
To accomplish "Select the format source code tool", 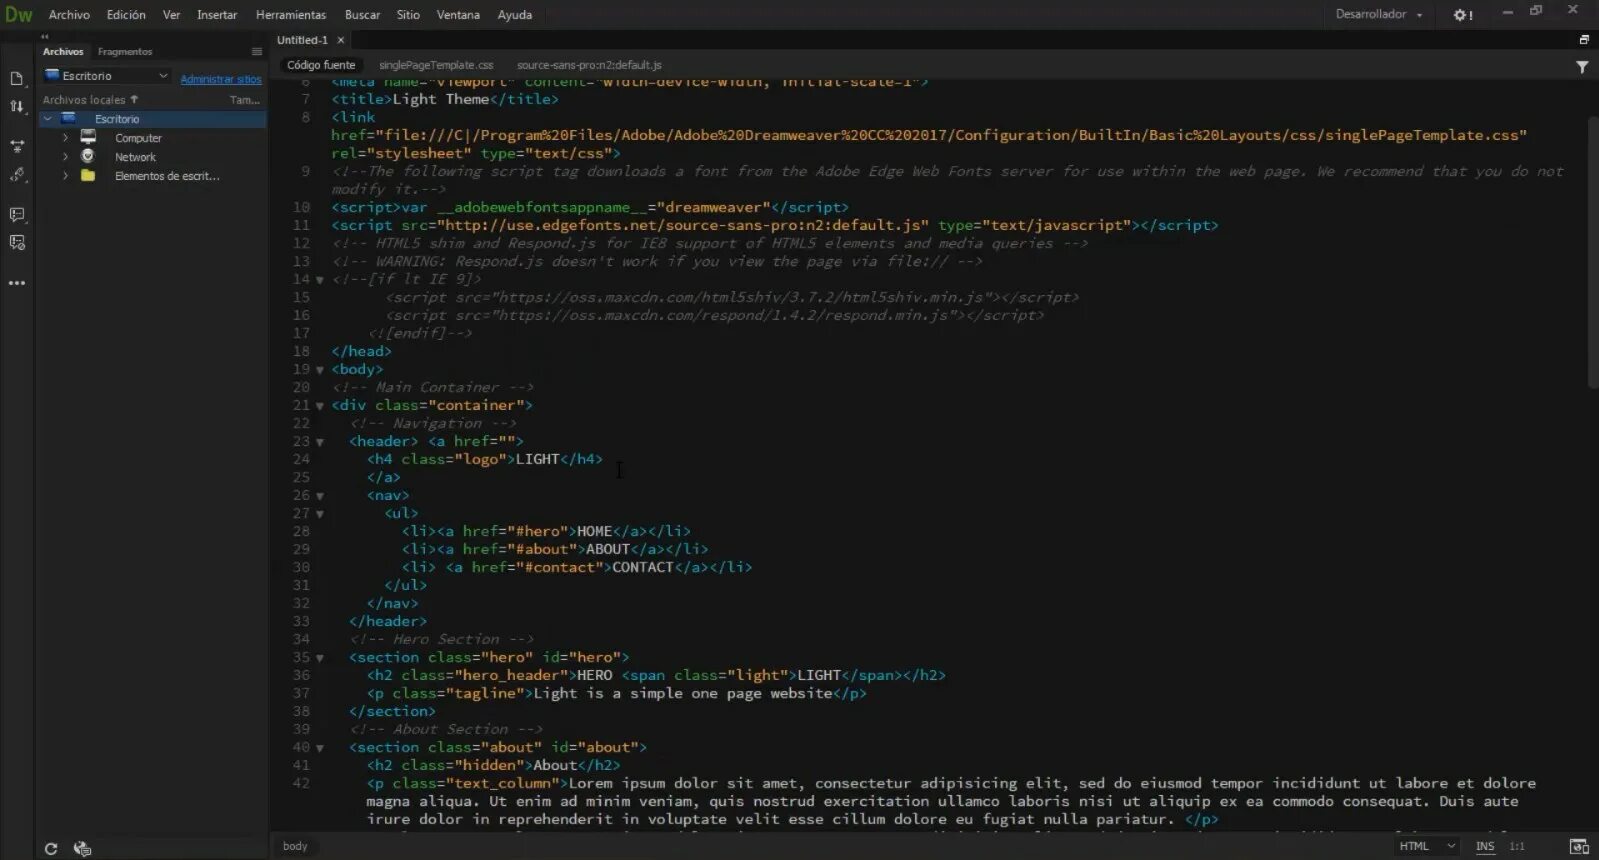I will 17,175.
